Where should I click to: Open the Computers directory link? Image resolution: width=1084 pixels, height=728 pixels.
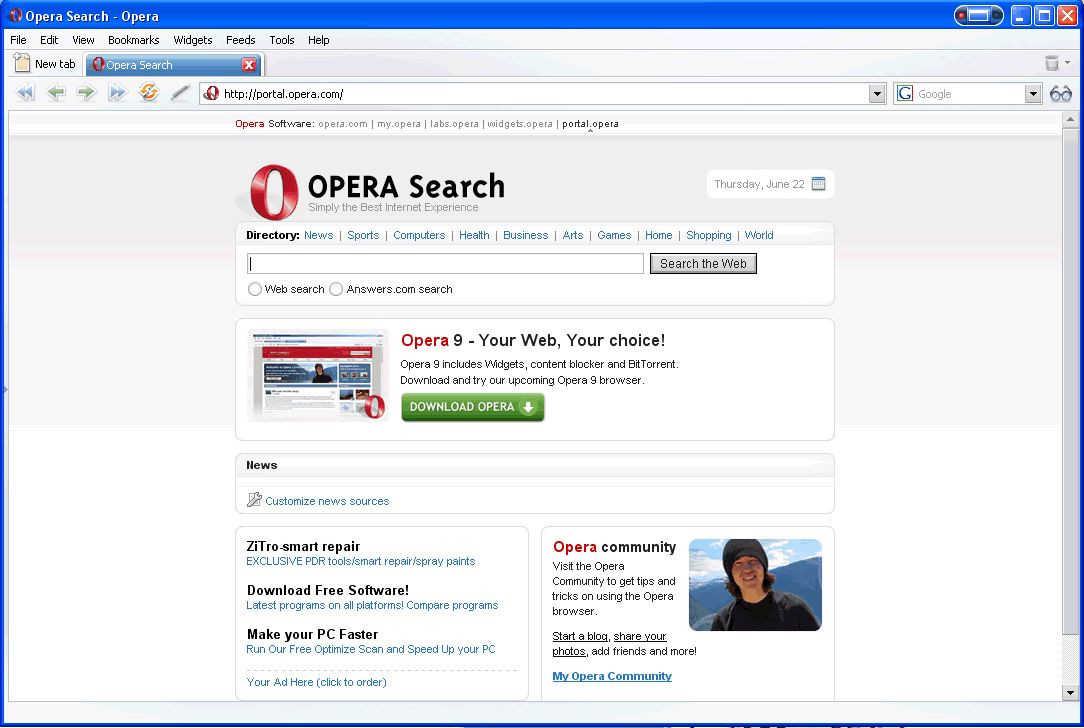419,235
